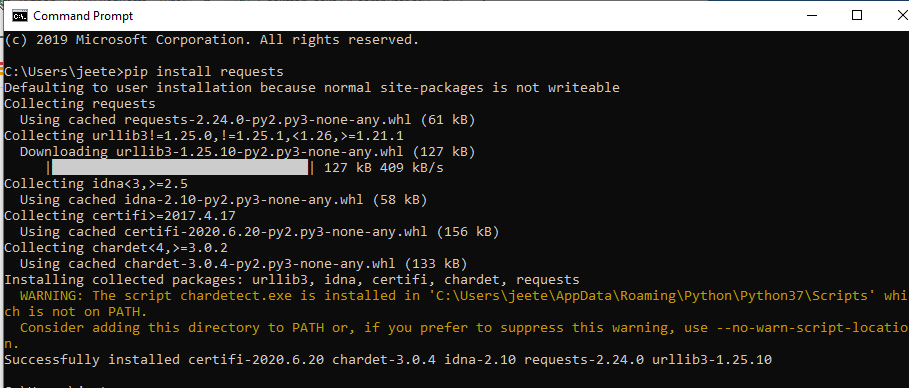Image resolution: width=909 pixels, height=388 pixels.
Task: Click the Command Prompt title bar text
Action: click(x=83, y=16)
